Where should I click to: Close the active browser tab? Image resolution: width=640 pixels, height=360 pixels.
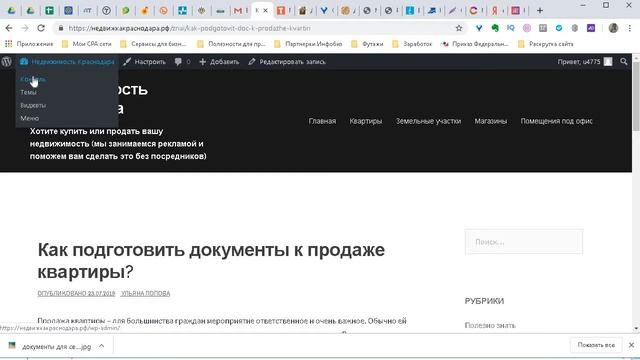pos(265,11)
